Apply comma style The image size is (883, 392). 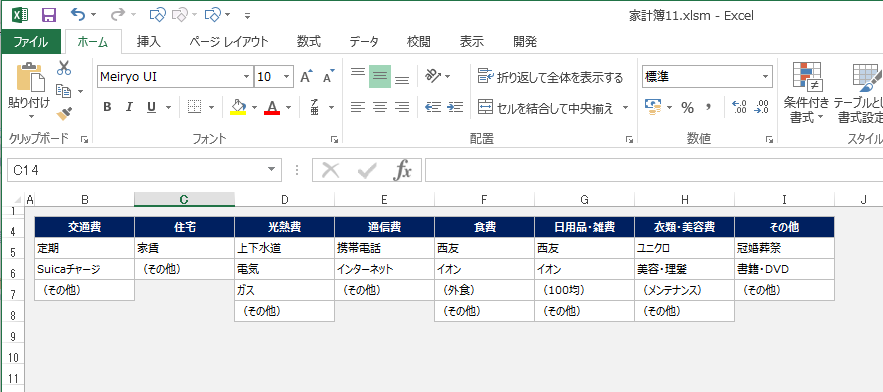click(x=709, y=106)
